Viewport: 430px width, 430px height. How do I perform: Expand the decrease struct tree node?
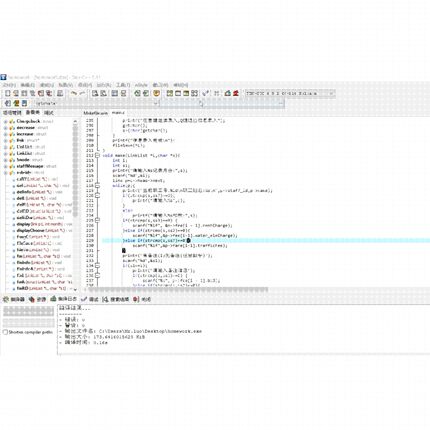[x=5, y=128]
